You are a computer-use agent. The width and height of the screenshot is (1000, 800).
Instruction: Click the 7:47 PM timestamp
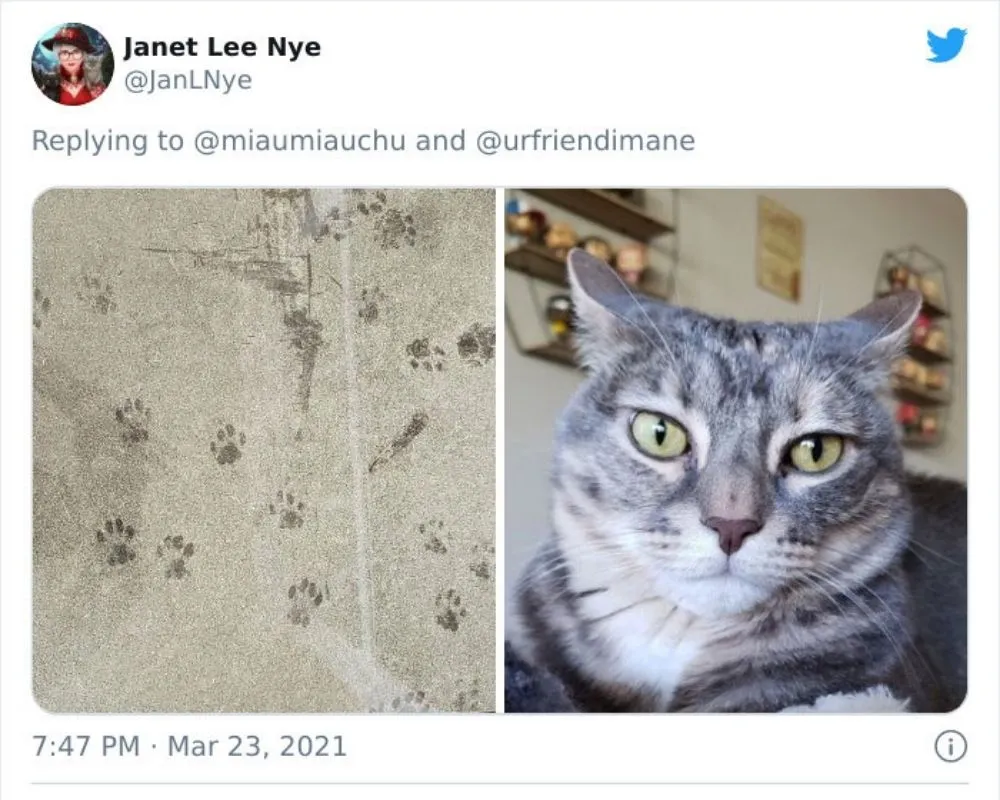(86, 746)
